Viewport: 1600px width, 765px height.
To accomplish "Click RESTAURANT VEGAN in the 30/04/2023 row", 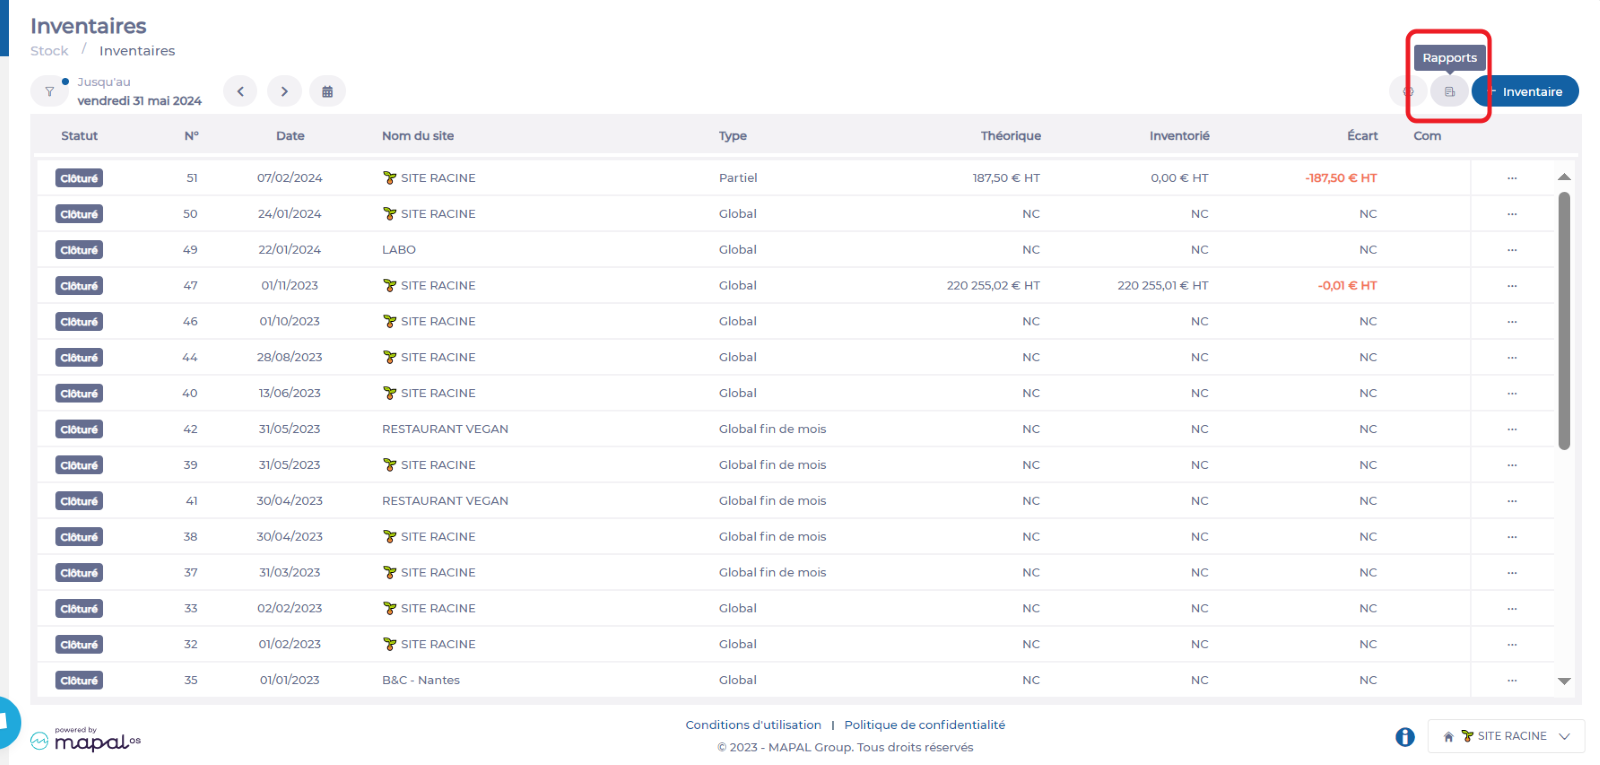I will tap(445, 501).
